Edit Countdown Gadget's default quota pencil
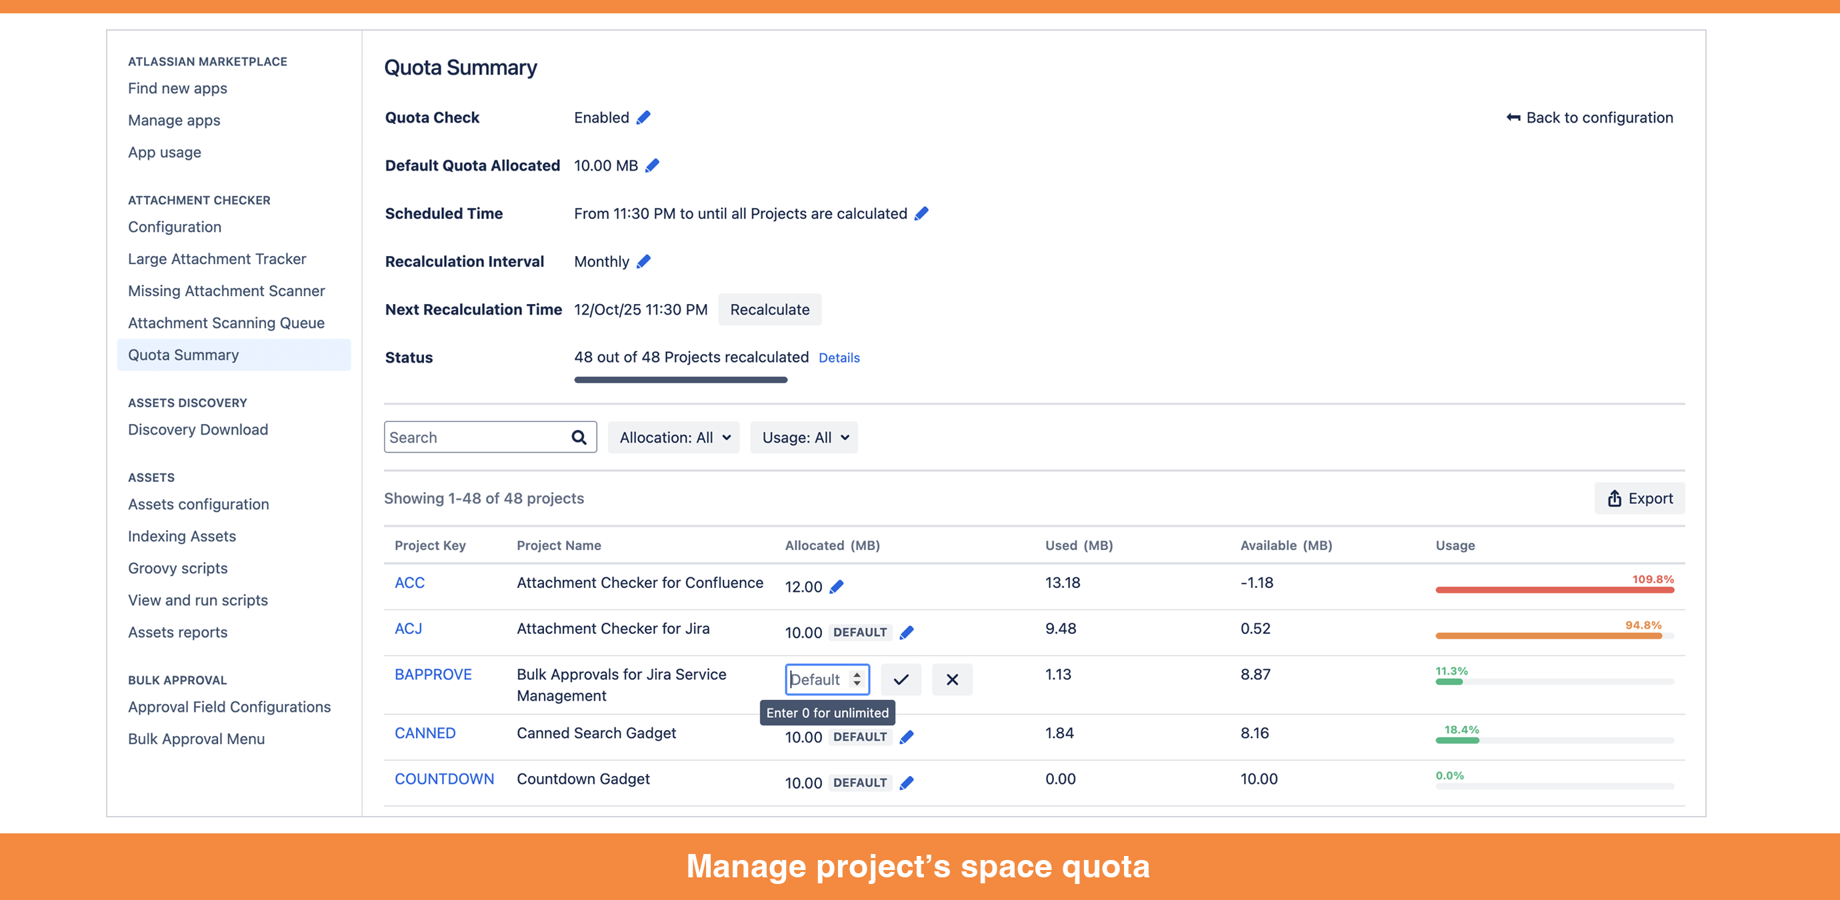Image resolution: width=1840 pixels, height=900 pixels. click(x=906, y=782)
